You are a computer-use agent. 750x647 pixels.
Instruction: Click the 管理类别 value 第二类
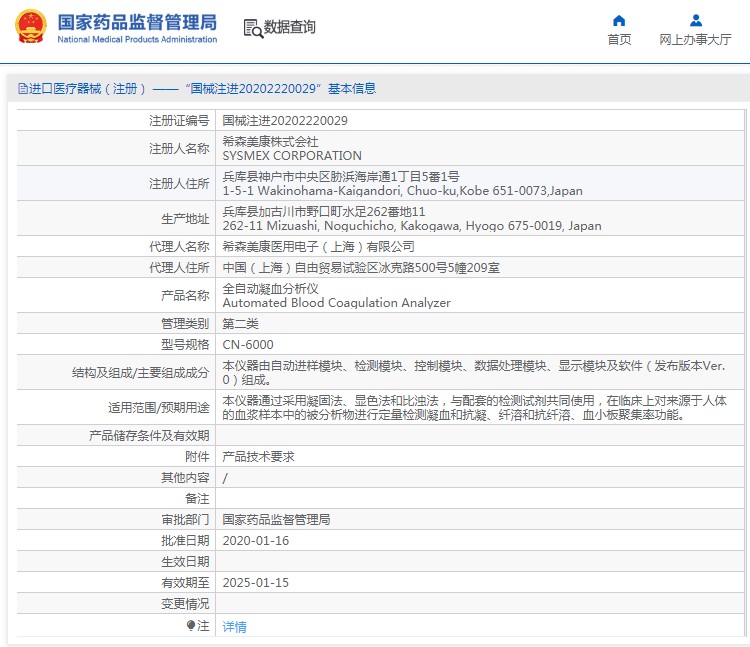(240, 323)
